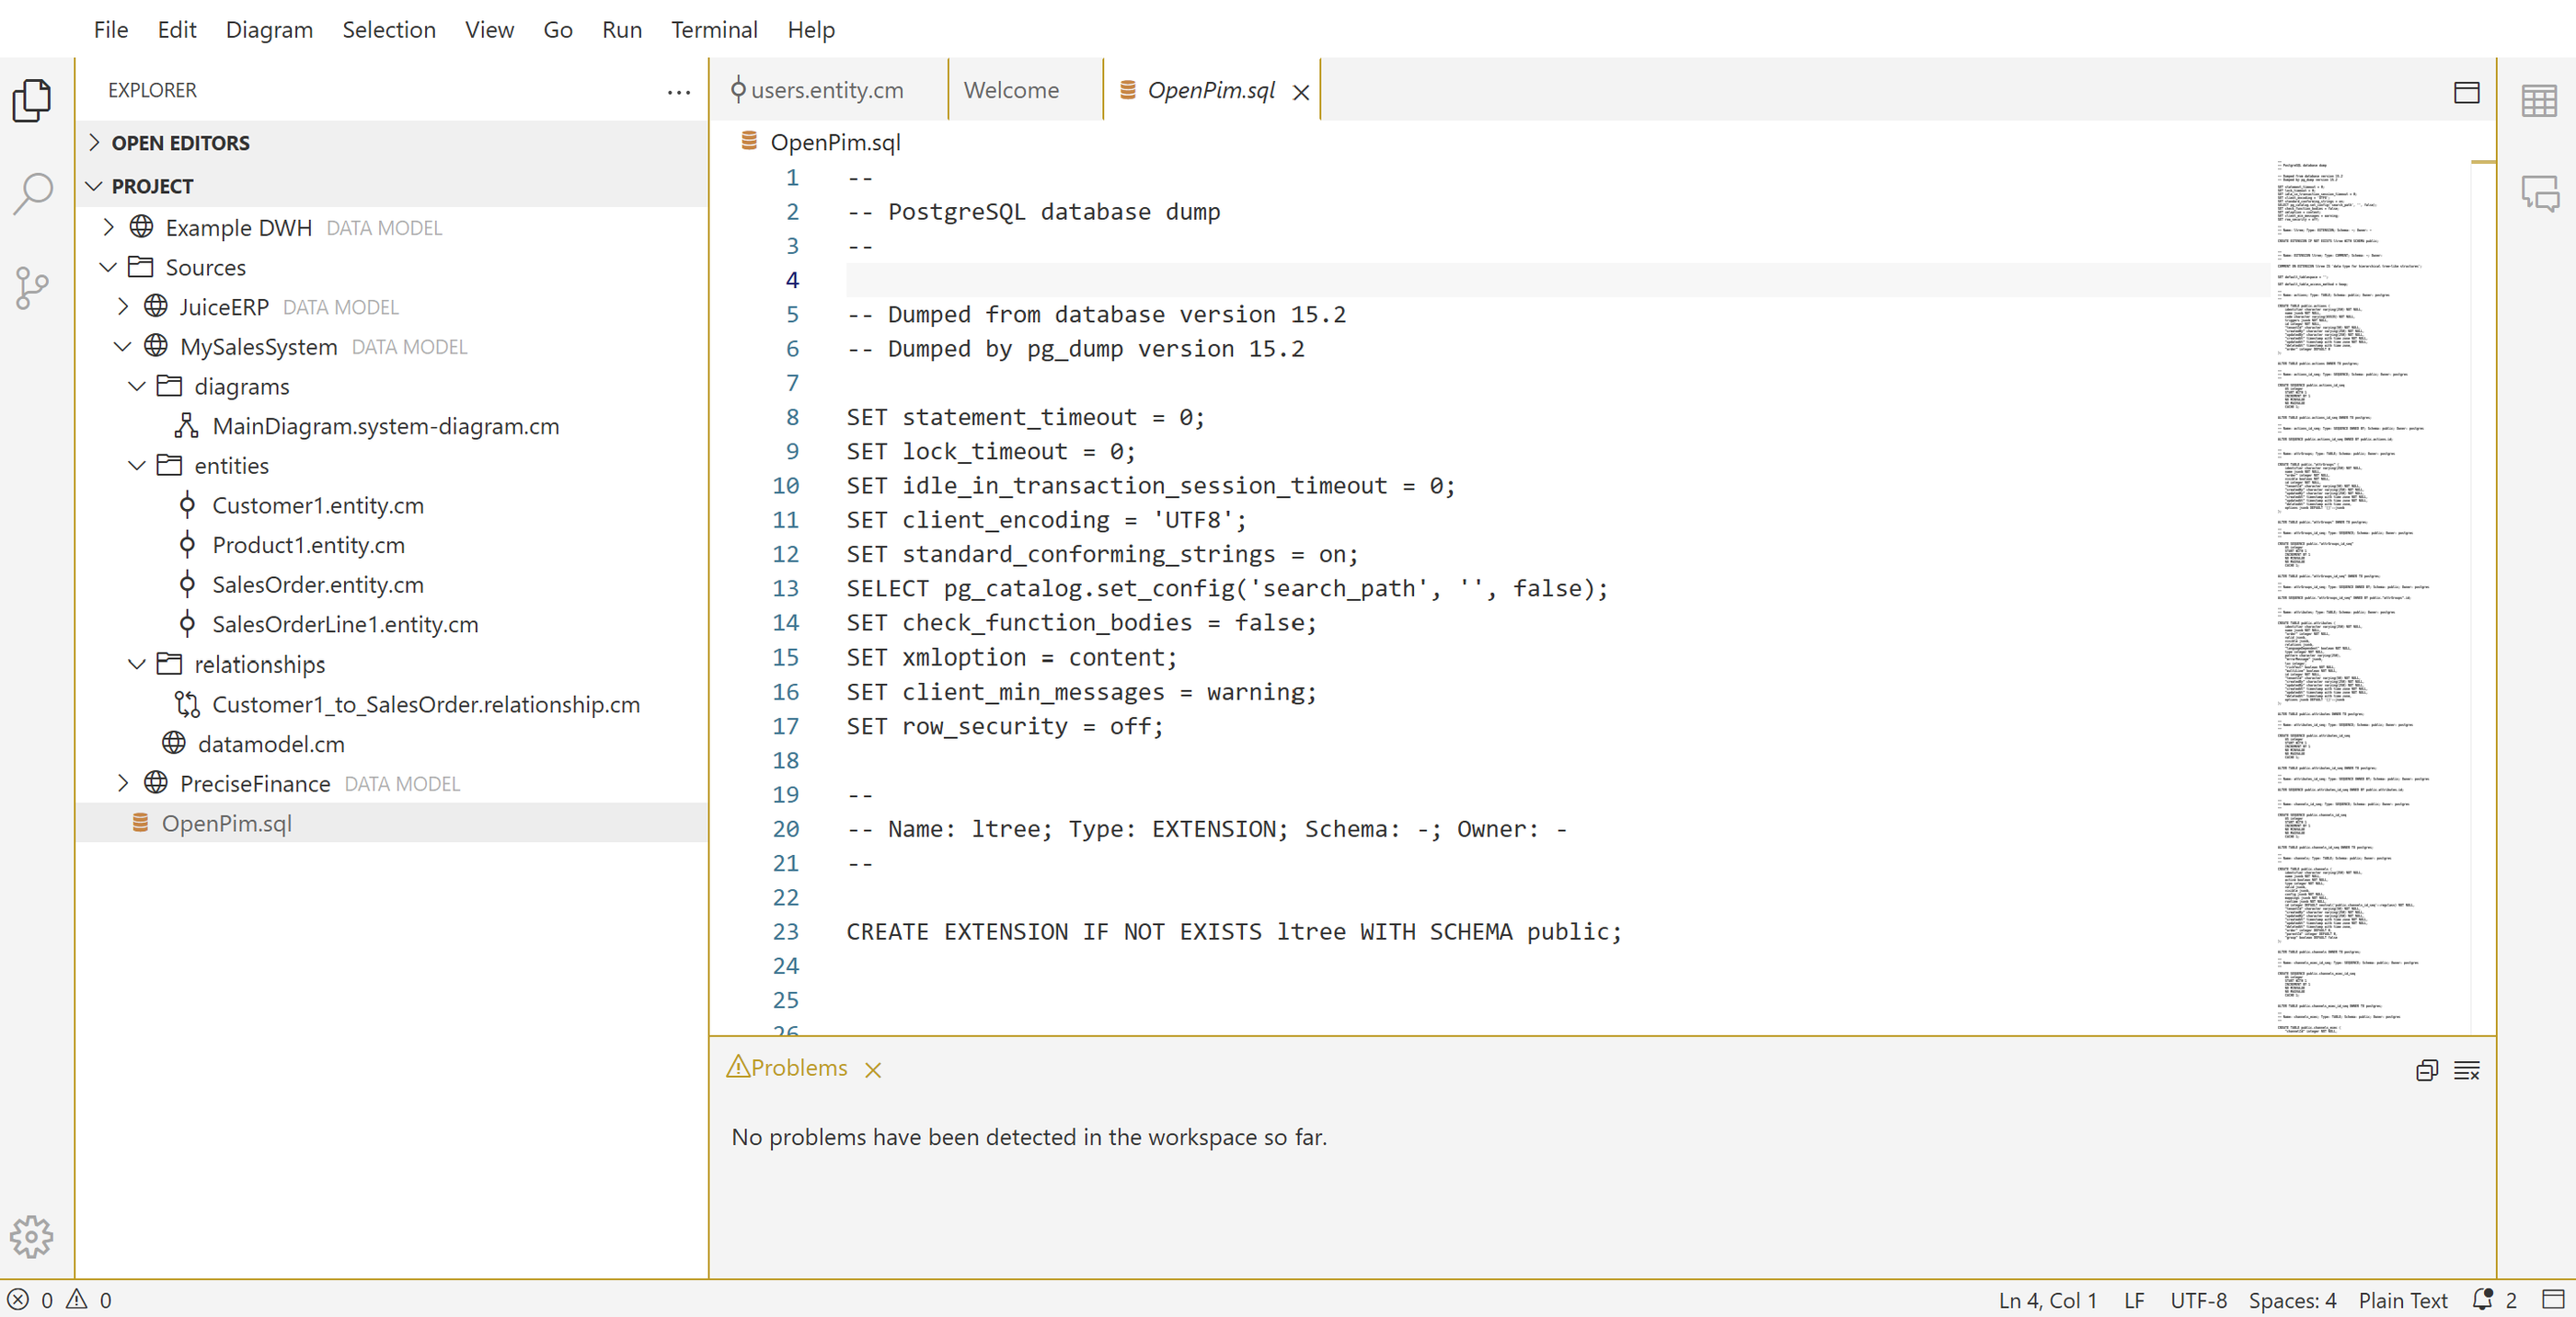
Task: Open the Search view in the activity bar
Action: point(32,193)
